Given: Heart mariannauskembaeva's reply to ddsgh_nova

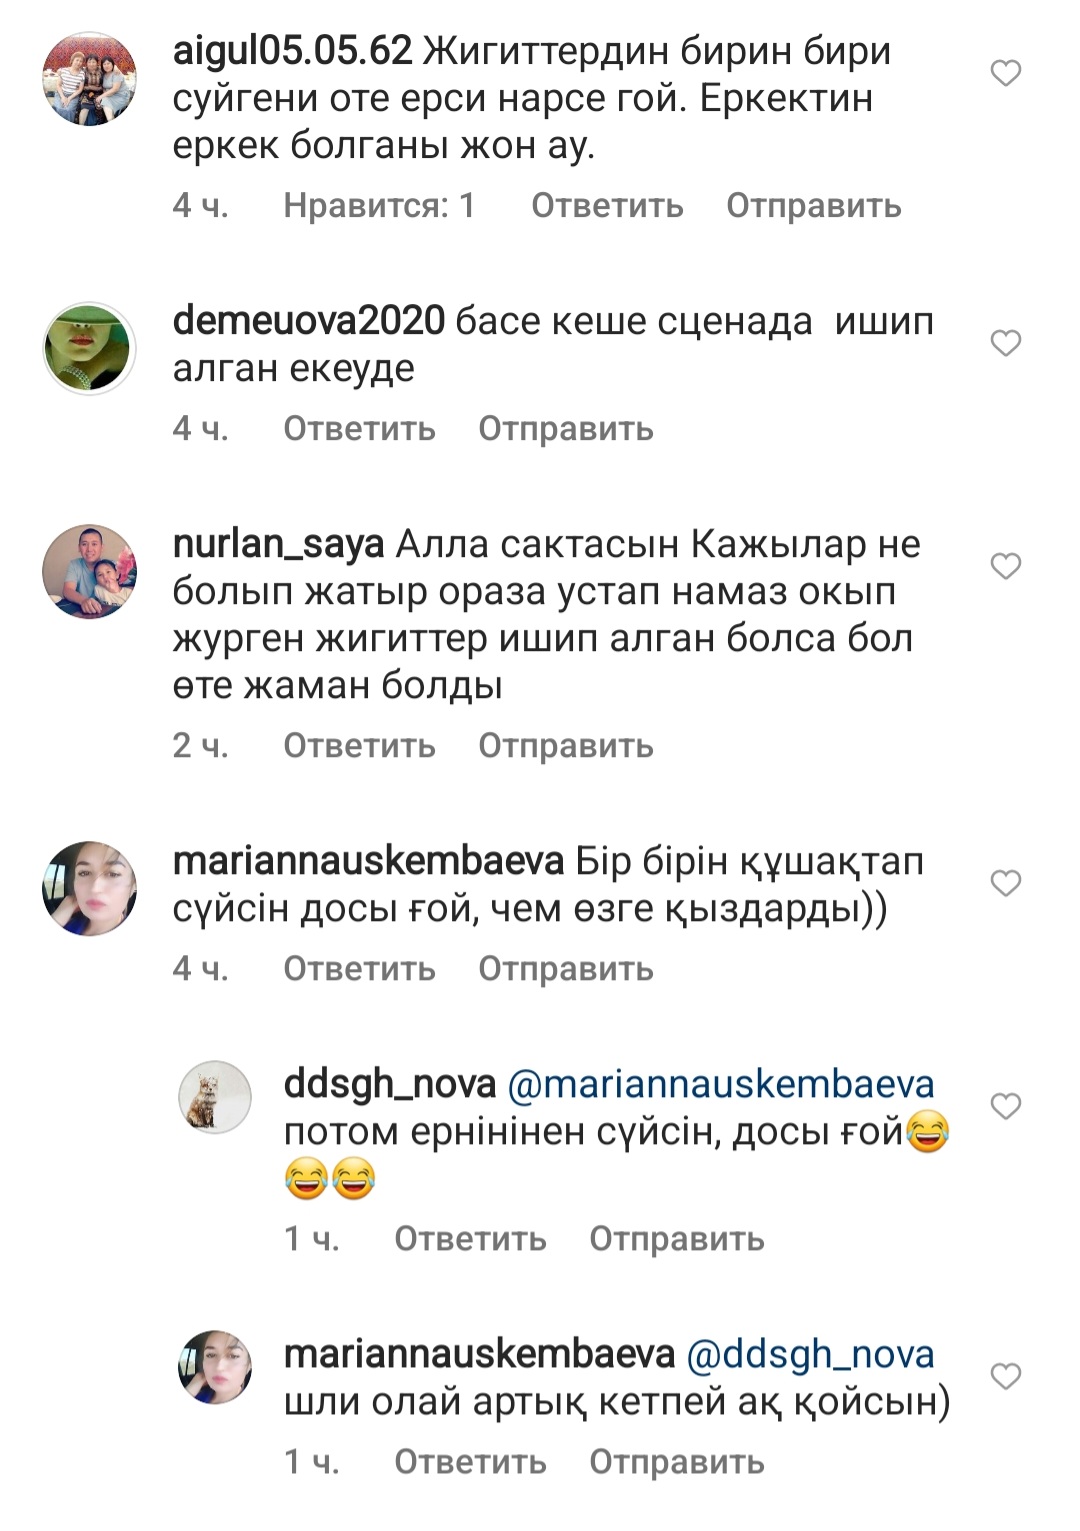Looking at the screenshot, I should [x=1005, y=1377].
